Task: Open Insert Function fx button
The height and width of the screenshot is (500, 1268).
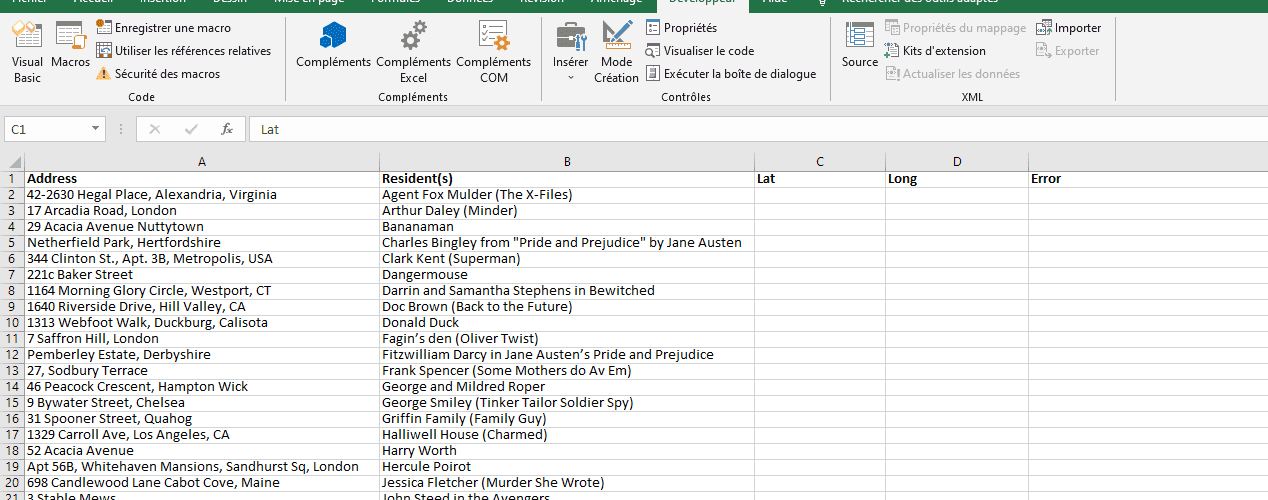Action: tap(227, 129)
